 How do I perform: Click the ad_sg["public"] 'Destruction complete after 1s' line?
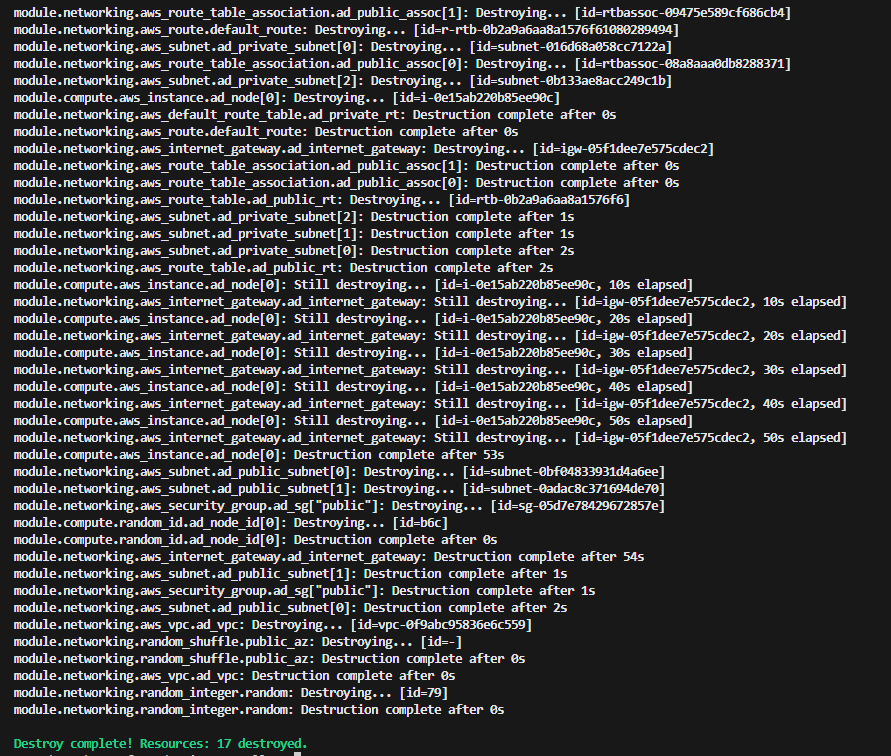[305, 591]
